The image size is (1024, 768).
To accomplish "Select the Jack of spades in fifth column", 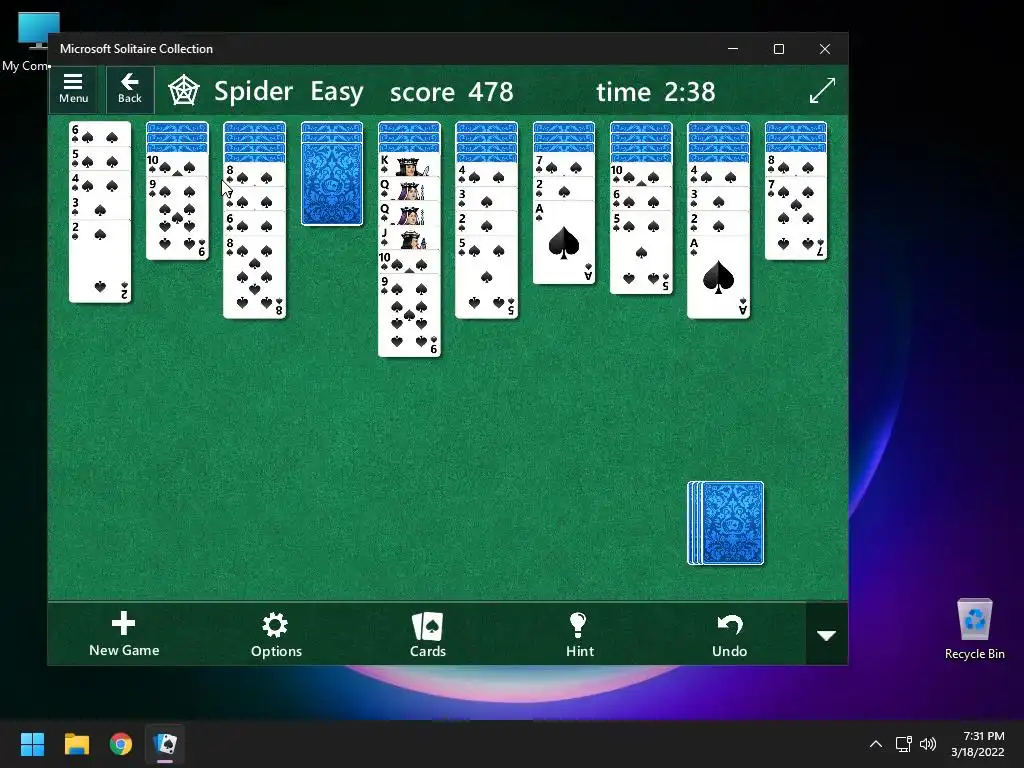I will [409, 238].
